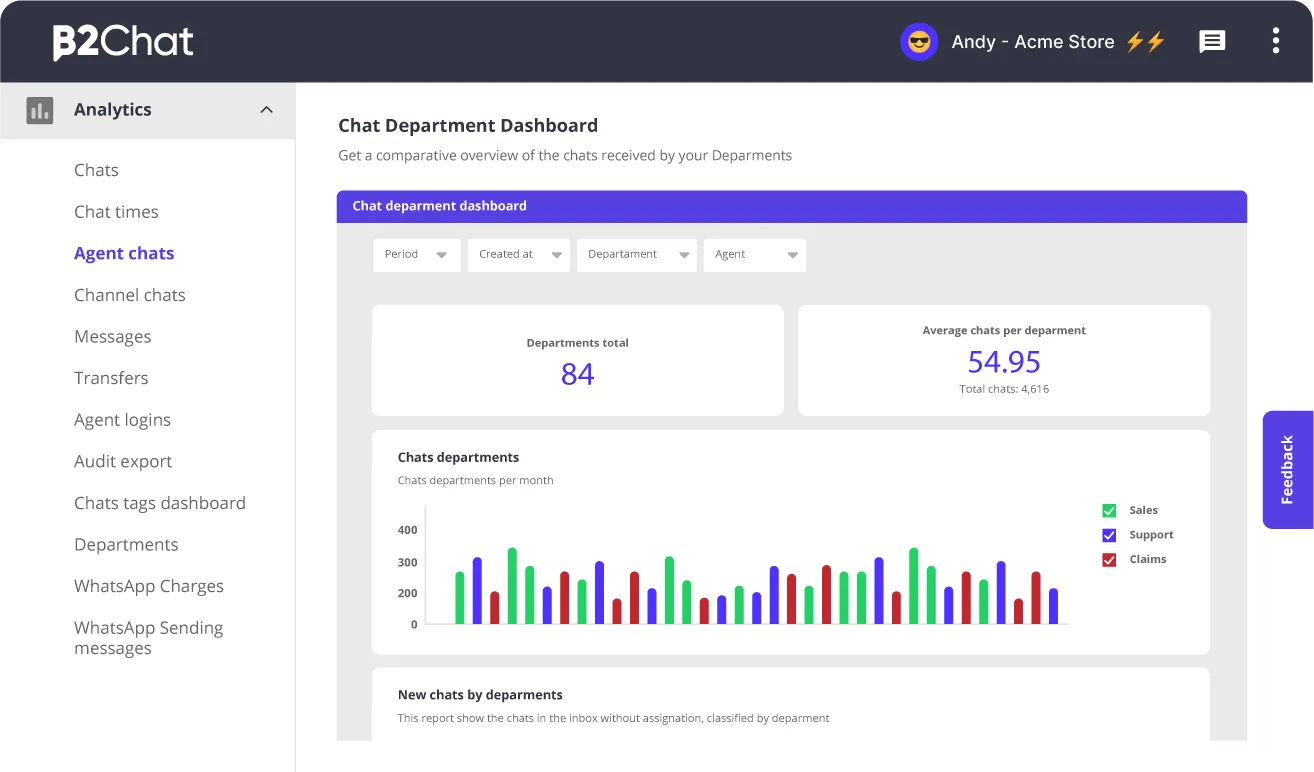The width and height of the screenshot is (1314, 772).
Task: Click the 'Average chats per deparment' label
Action: pyautogui.click(x=1004, y=331)
